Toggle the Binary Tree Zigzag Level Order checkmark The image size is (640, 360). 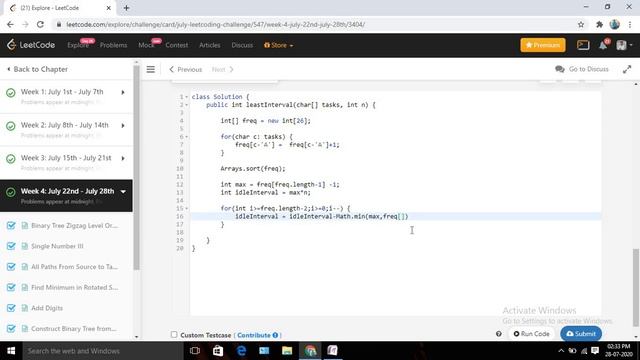11,225
